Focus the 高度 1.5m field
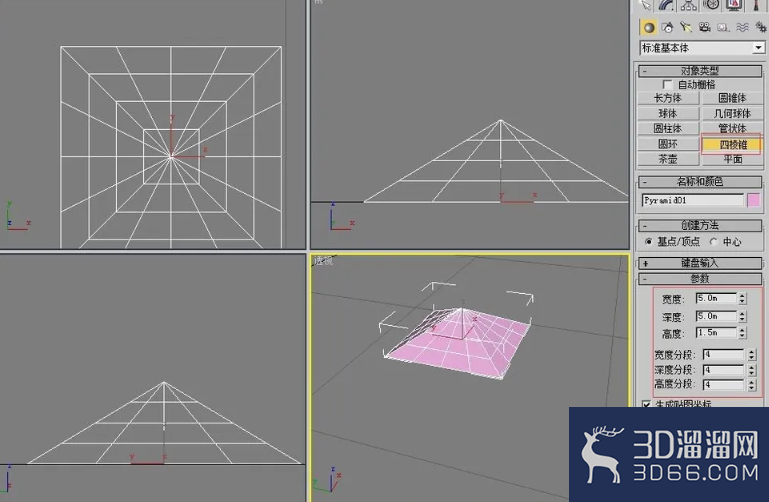769x502 pixels. click(x=716, y=333)
